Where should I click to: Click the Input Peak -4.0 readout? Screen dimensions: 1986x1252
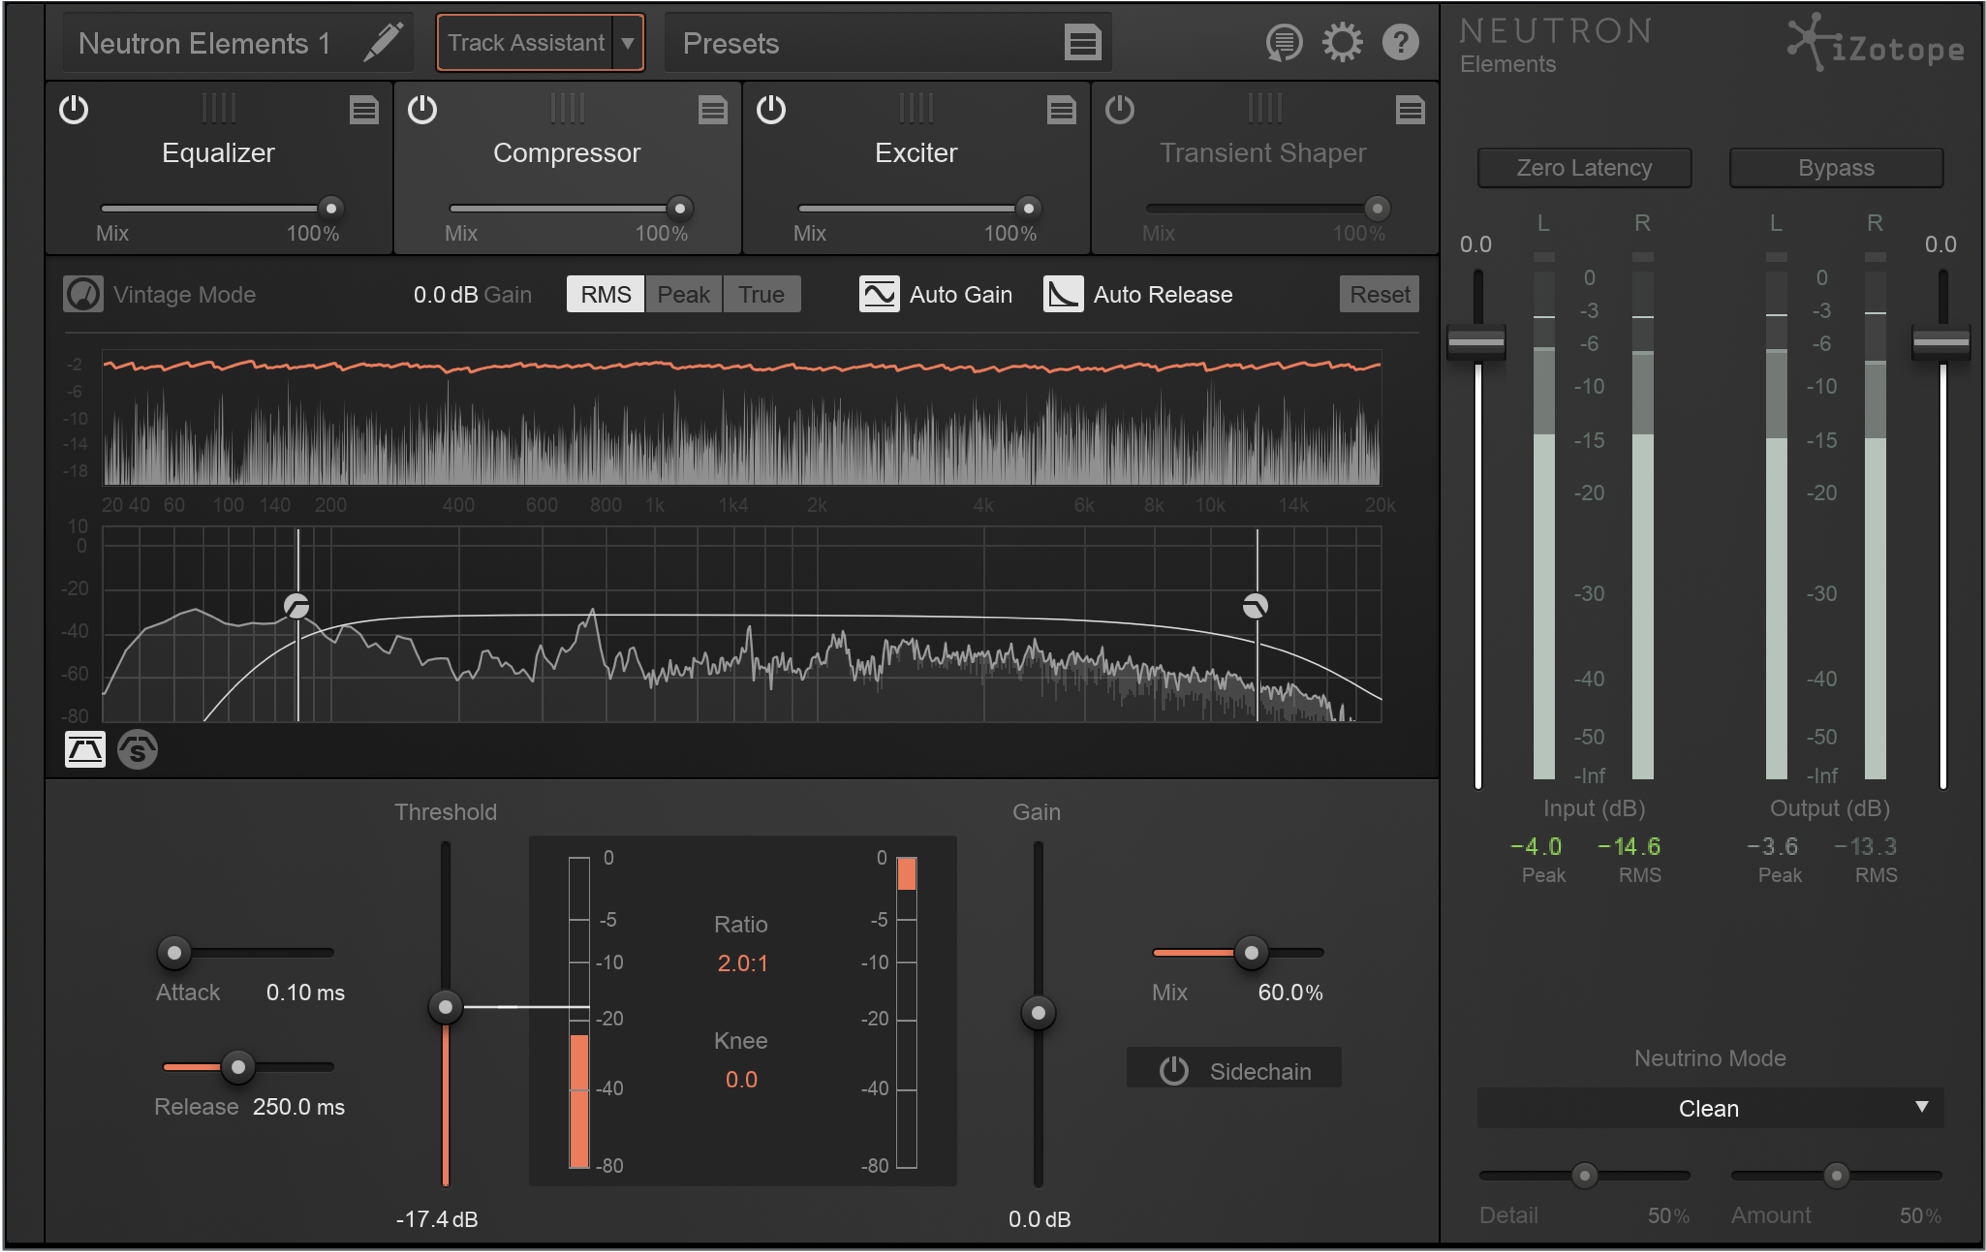(x=1536, y=847)
